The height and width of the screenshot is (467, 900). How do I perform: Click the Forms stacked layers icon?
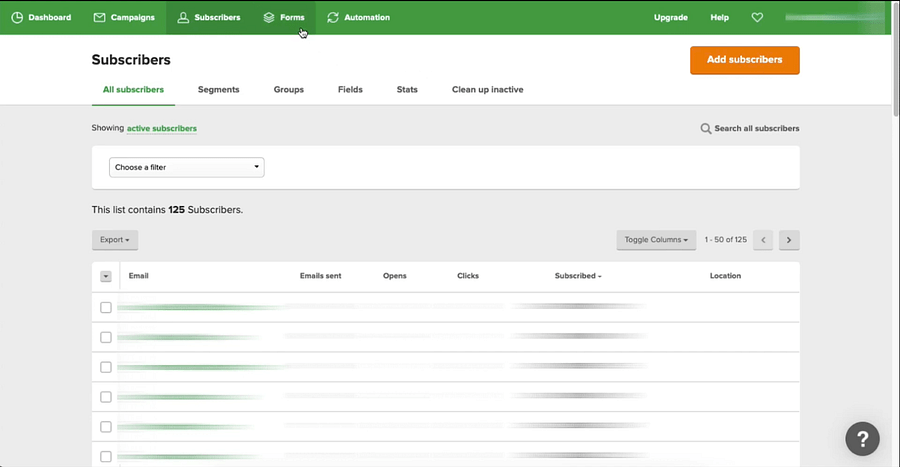(x=269, y=17)
